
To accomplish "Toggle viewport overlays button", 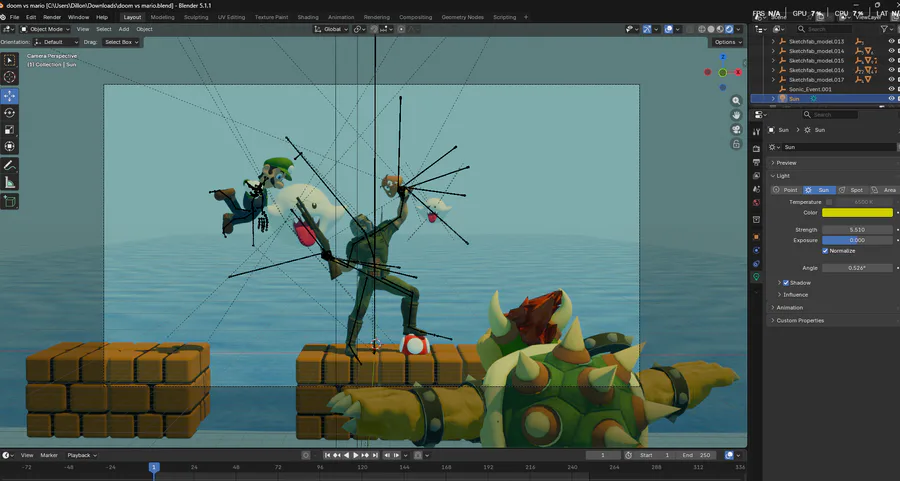I will [x=669, y=29].
